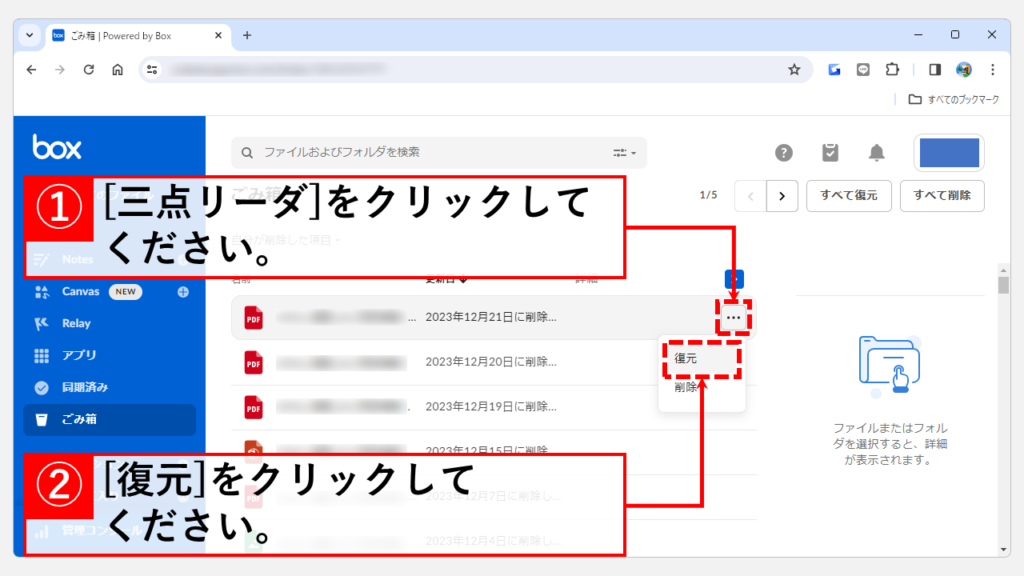Image resolution: width=1024 pixels, height=576 pixels.
Task: Open the Chrome three-dot menu
Action: tap(993, 69)
